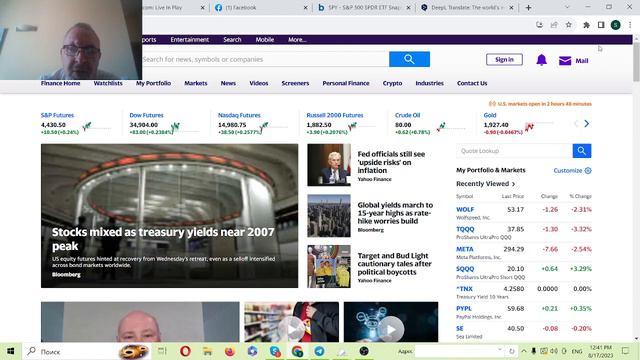This screenshot has height=360, width=640.
Task: Open the Crypto section
Action: [392, 83]
